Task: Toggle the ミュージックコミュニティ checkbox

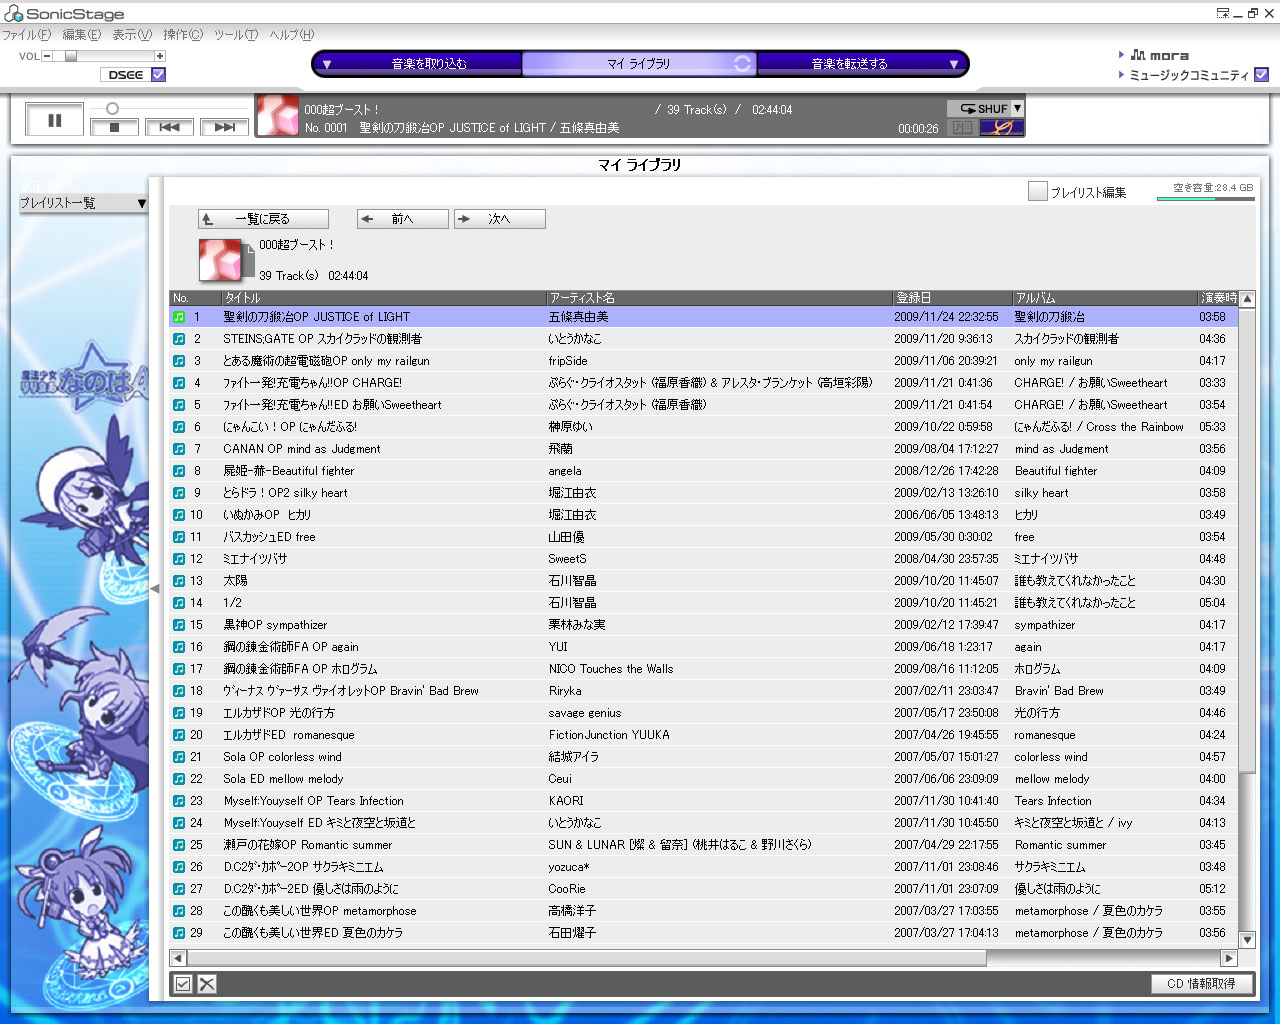Action: click(x=1261, y=74)
